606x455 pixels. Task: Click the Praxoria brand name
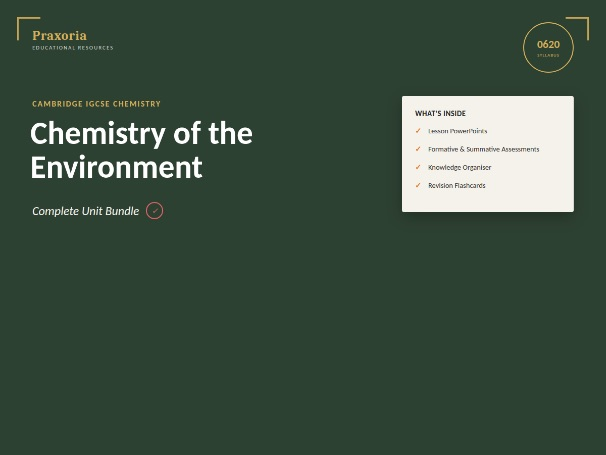tap(60, 36)
